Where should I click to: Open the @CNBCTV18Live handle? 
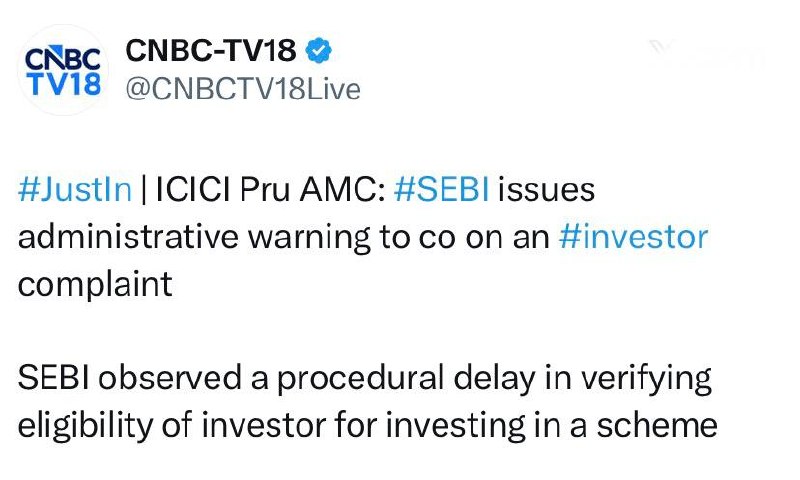pyautogui.click(x=243, y=89)
